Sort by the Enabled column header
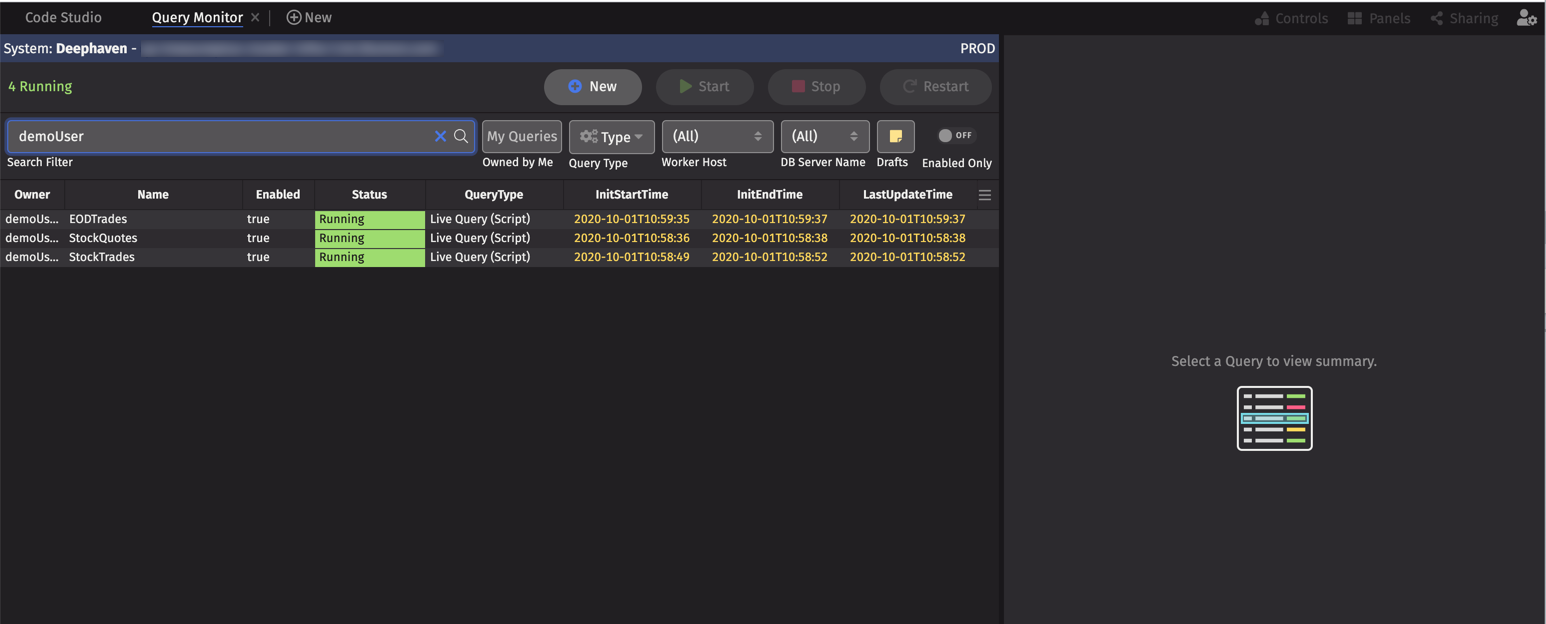Image resolution: width=1546 pixels, height=624 pixels. pyautogui.click(x=278, y=195)
